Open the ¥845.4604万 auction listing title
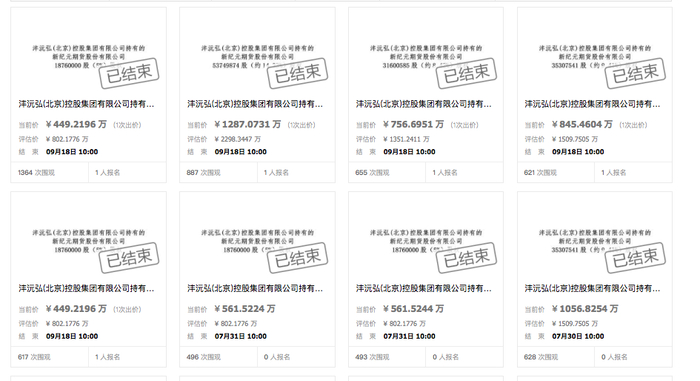Viewport: 700px width, 381px height. pos(592,104)
